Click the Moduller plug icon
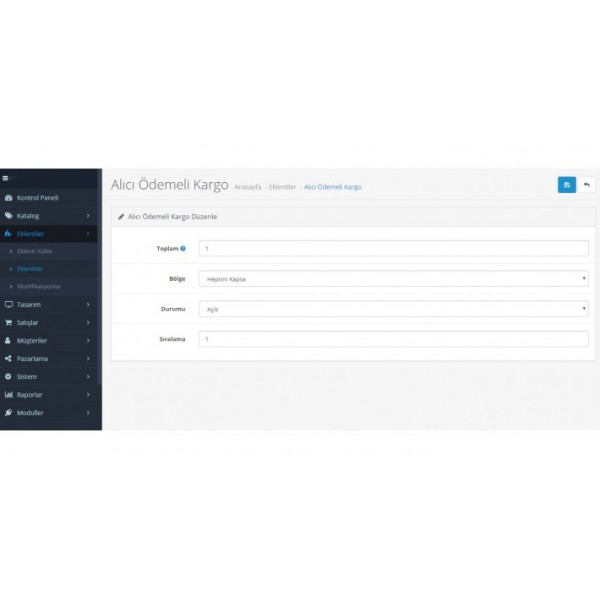 (8, 412)
